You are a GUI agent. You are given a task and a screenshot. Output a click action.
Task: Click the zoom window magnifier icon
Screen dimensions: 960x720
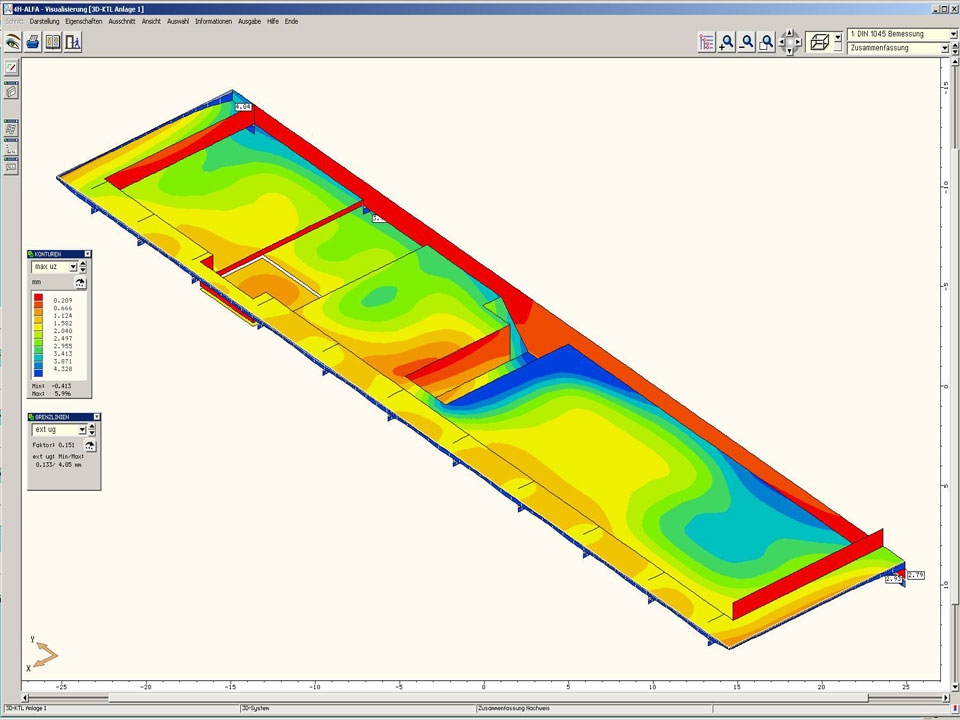pos(767,42)
